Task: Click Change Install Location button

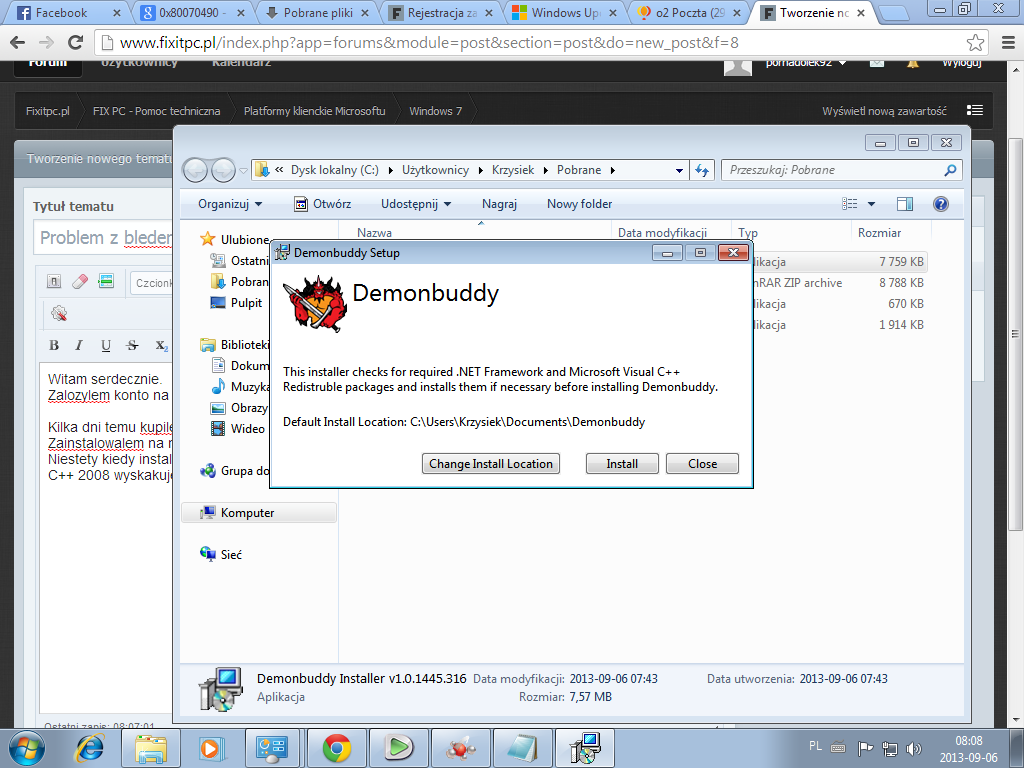Action: coord(490,464)
